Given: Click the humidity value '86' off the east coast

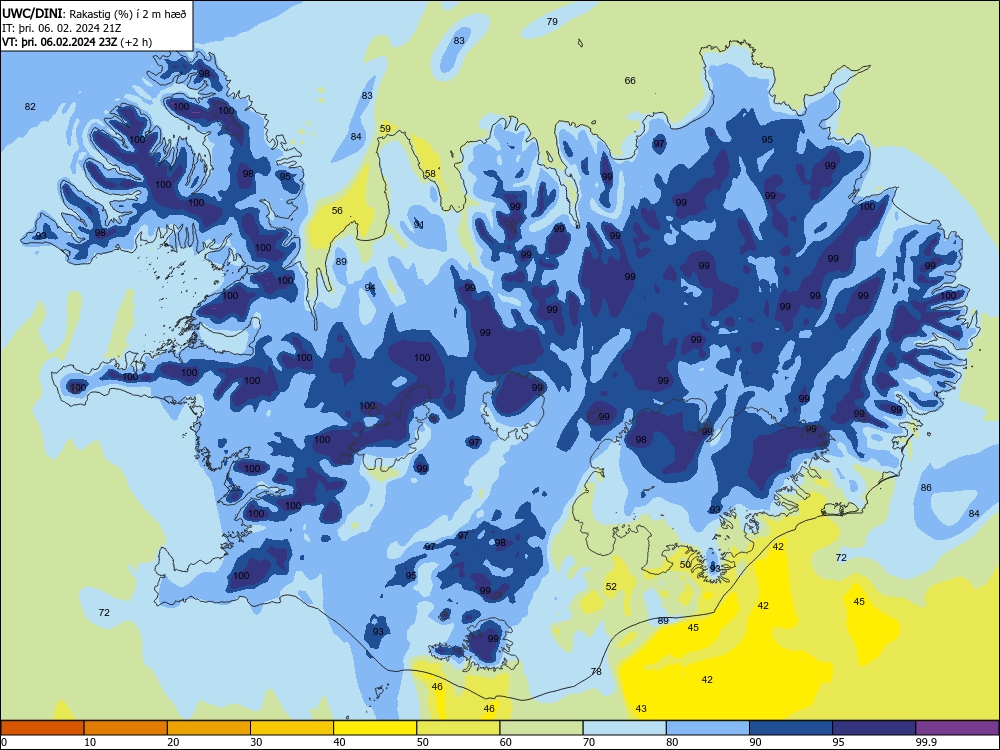Looking at the screenshot, I should [926, 488].
